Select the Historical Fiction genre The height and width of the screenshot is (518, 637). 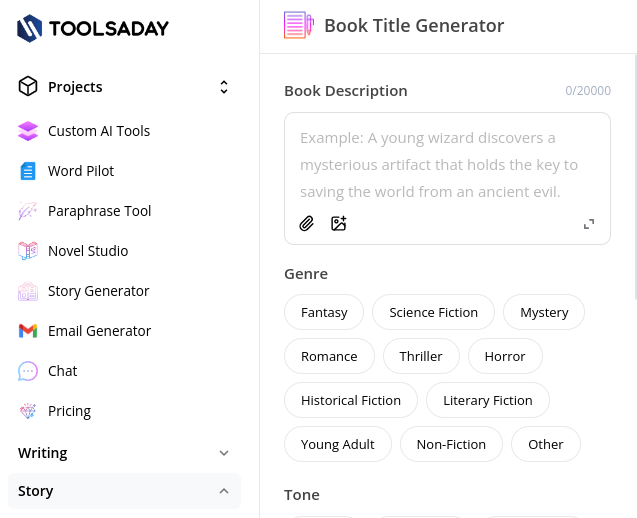(x=351, y=400)
